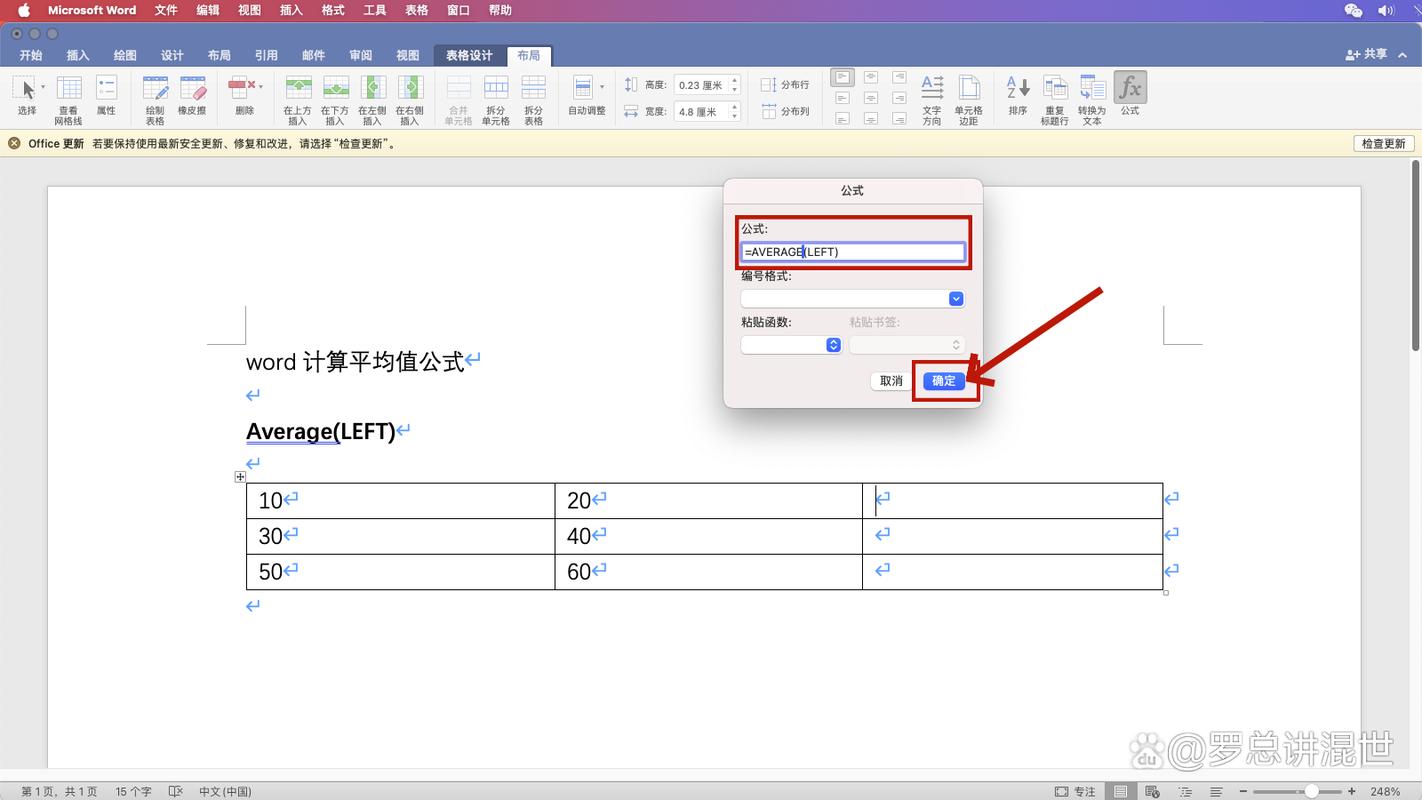Click the 专注 (Focus) mode button
1422x800 pixels.
tap(1075, 791)
